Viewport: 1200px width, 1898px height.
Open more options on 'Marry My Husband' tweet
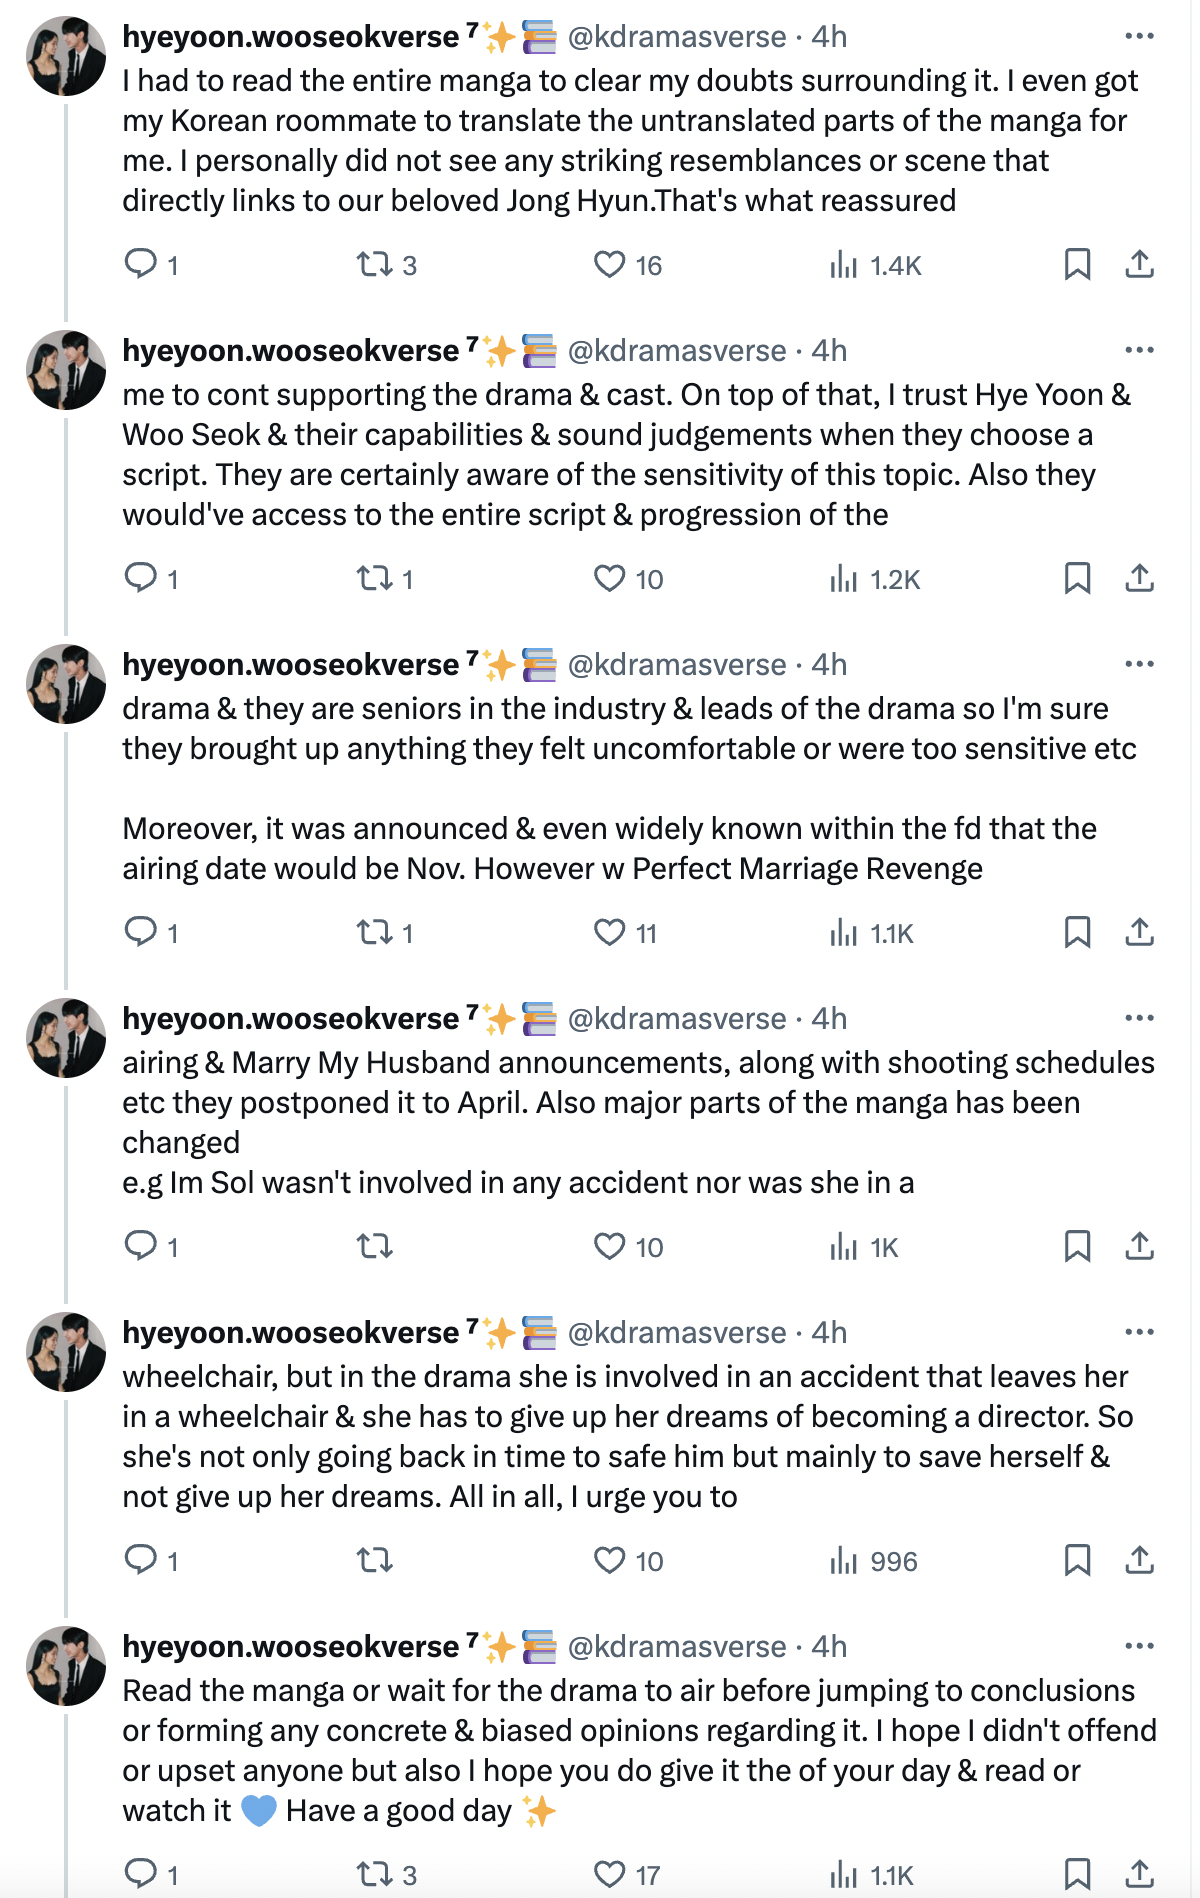pyautogui.click(x=1139, y=1018)
